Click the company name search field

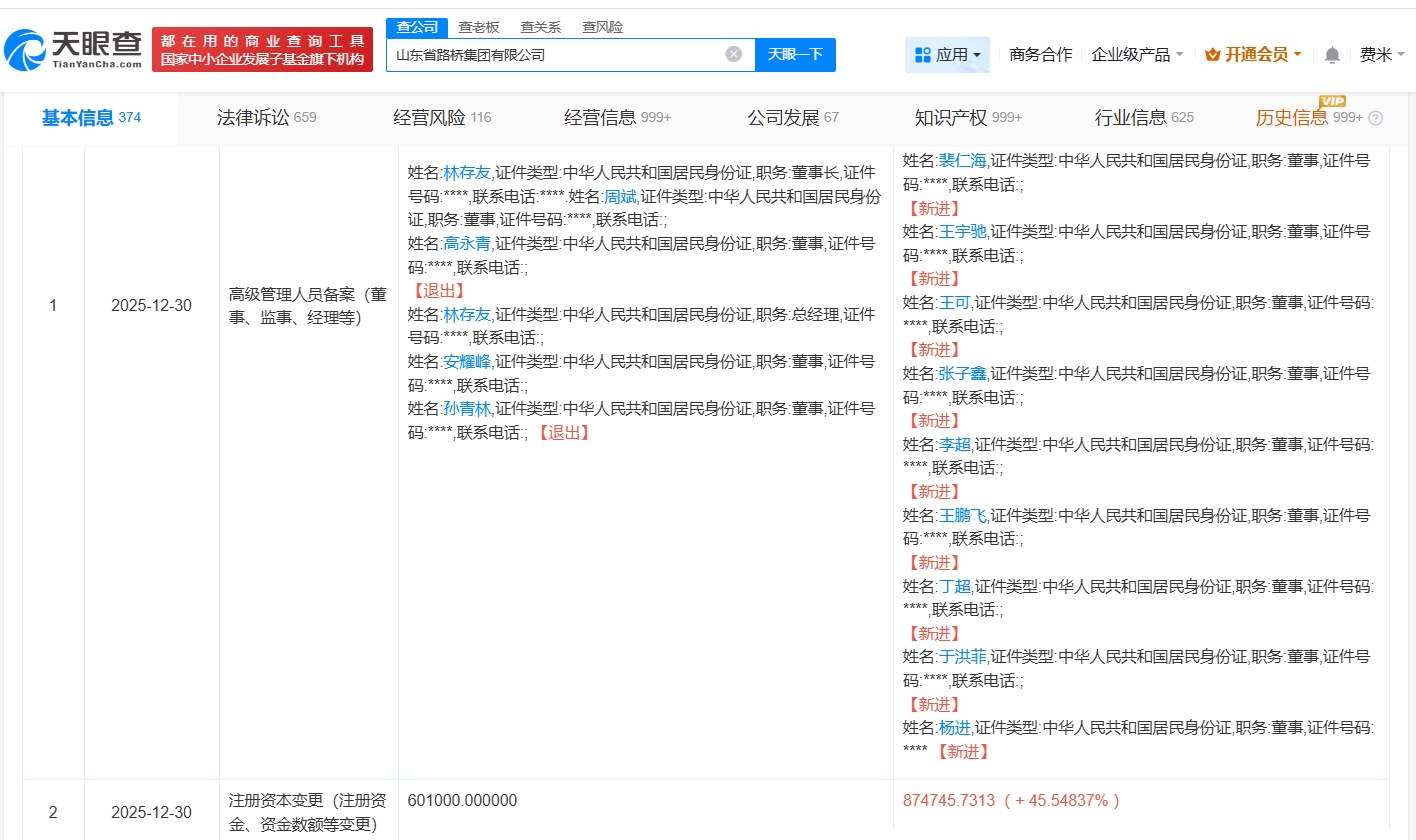point(555,55)
